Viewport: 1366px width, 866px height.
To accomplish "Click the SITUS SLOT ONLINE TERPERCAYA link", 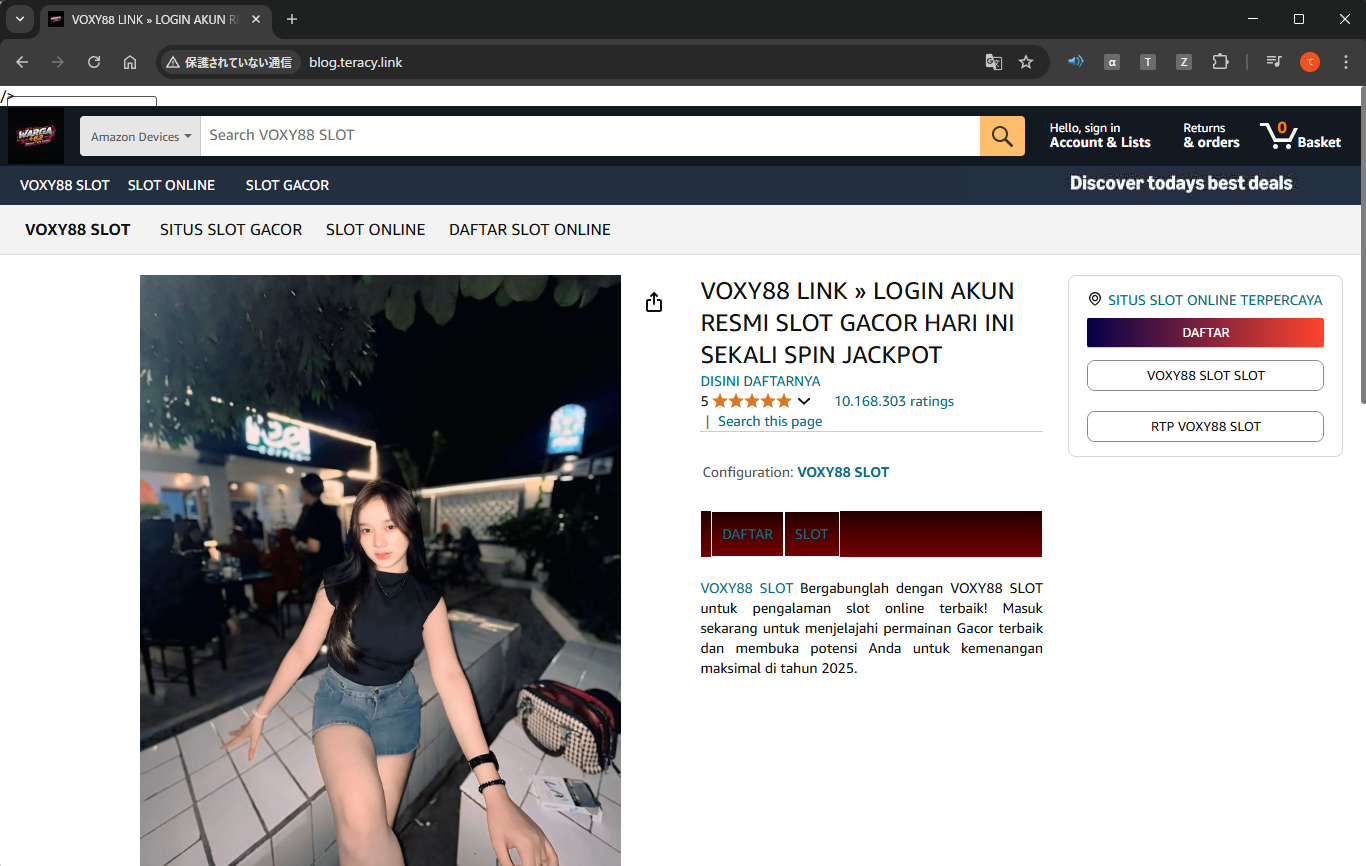I will pos(1215,300).
